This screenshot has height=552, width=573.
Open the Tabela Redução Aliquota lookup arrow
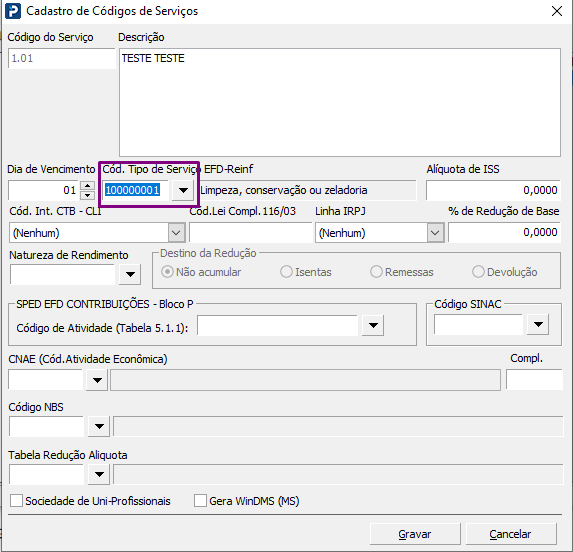click(x=99, y=474)
